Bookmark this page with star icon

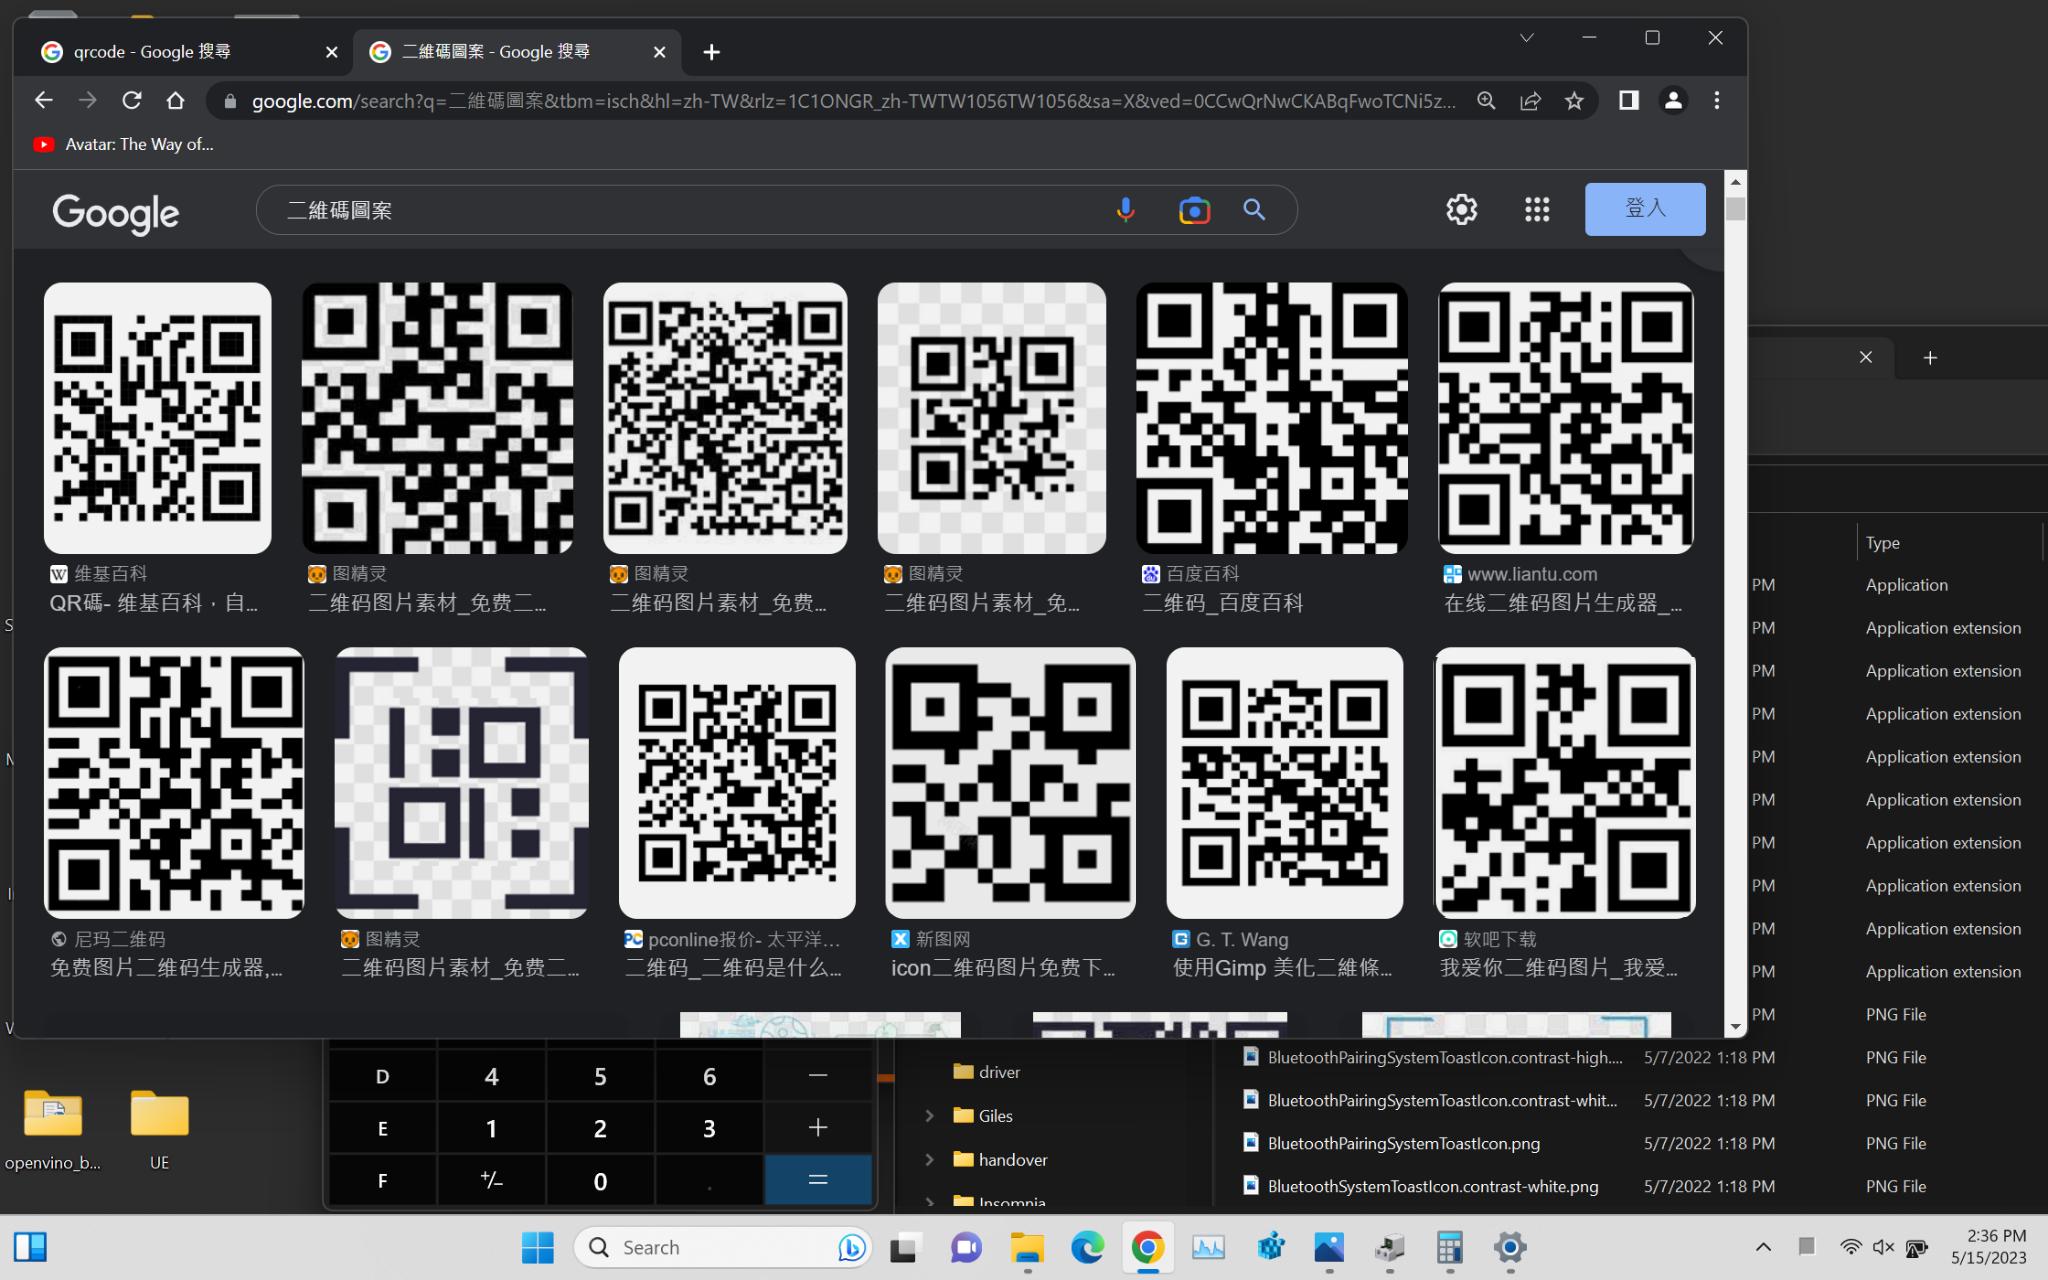1574,100
